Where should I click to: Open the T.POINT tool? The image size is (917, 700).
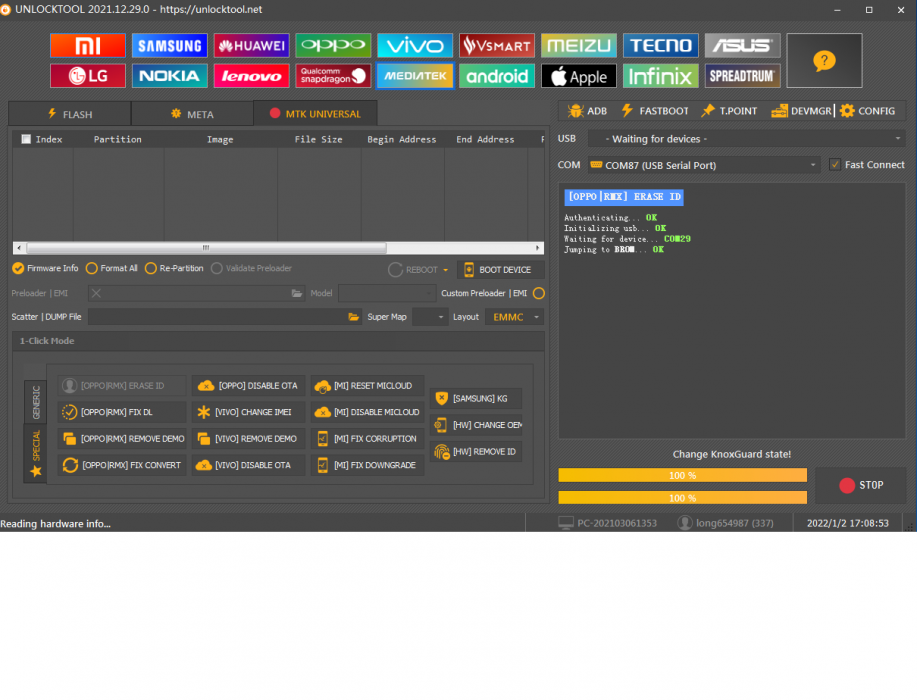[730, 111]
